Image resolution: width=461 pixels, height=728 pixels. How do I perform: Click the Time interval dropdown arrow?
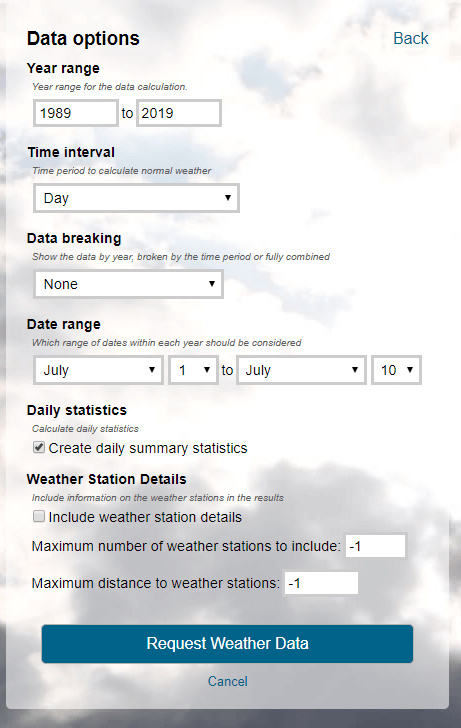[x=228, y=198]
